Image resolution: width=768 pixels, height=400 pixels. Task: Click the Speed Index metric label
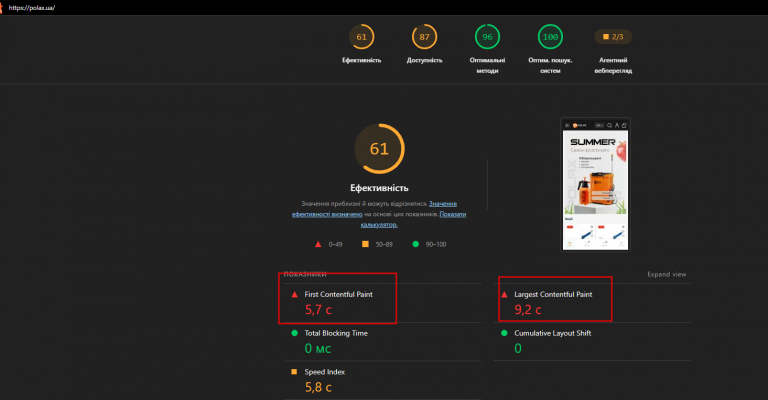pyautogui.click(x=324, y=372)
